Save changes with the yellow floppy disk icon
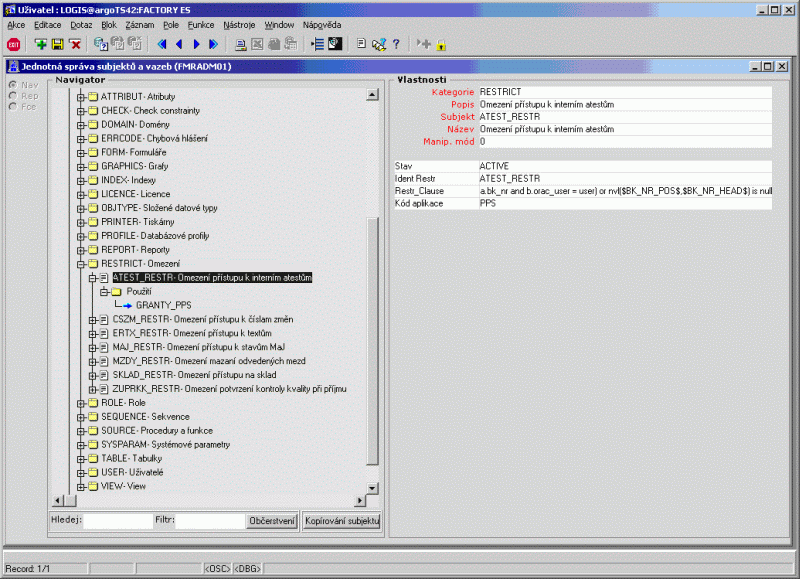Viewport: 800px width, 579px height. 58,45
